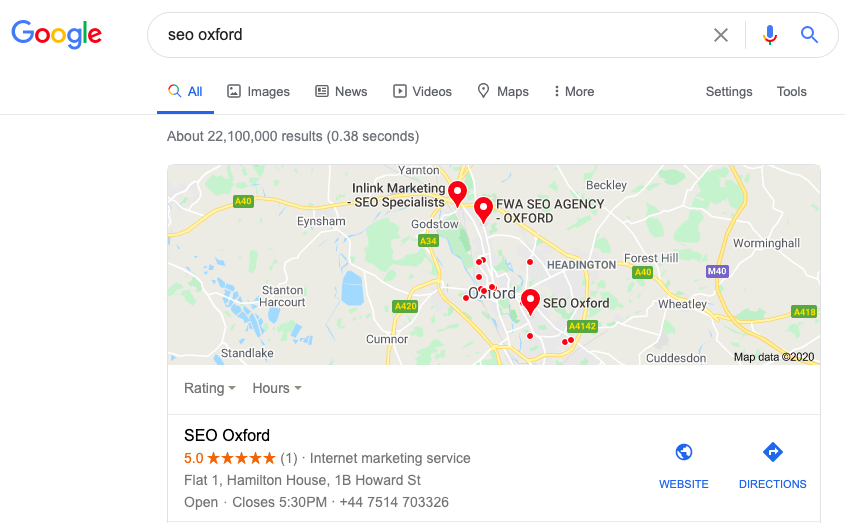This screenshot has width=845, height=523.
Task: Open search Settings
Action: point(729,91)
